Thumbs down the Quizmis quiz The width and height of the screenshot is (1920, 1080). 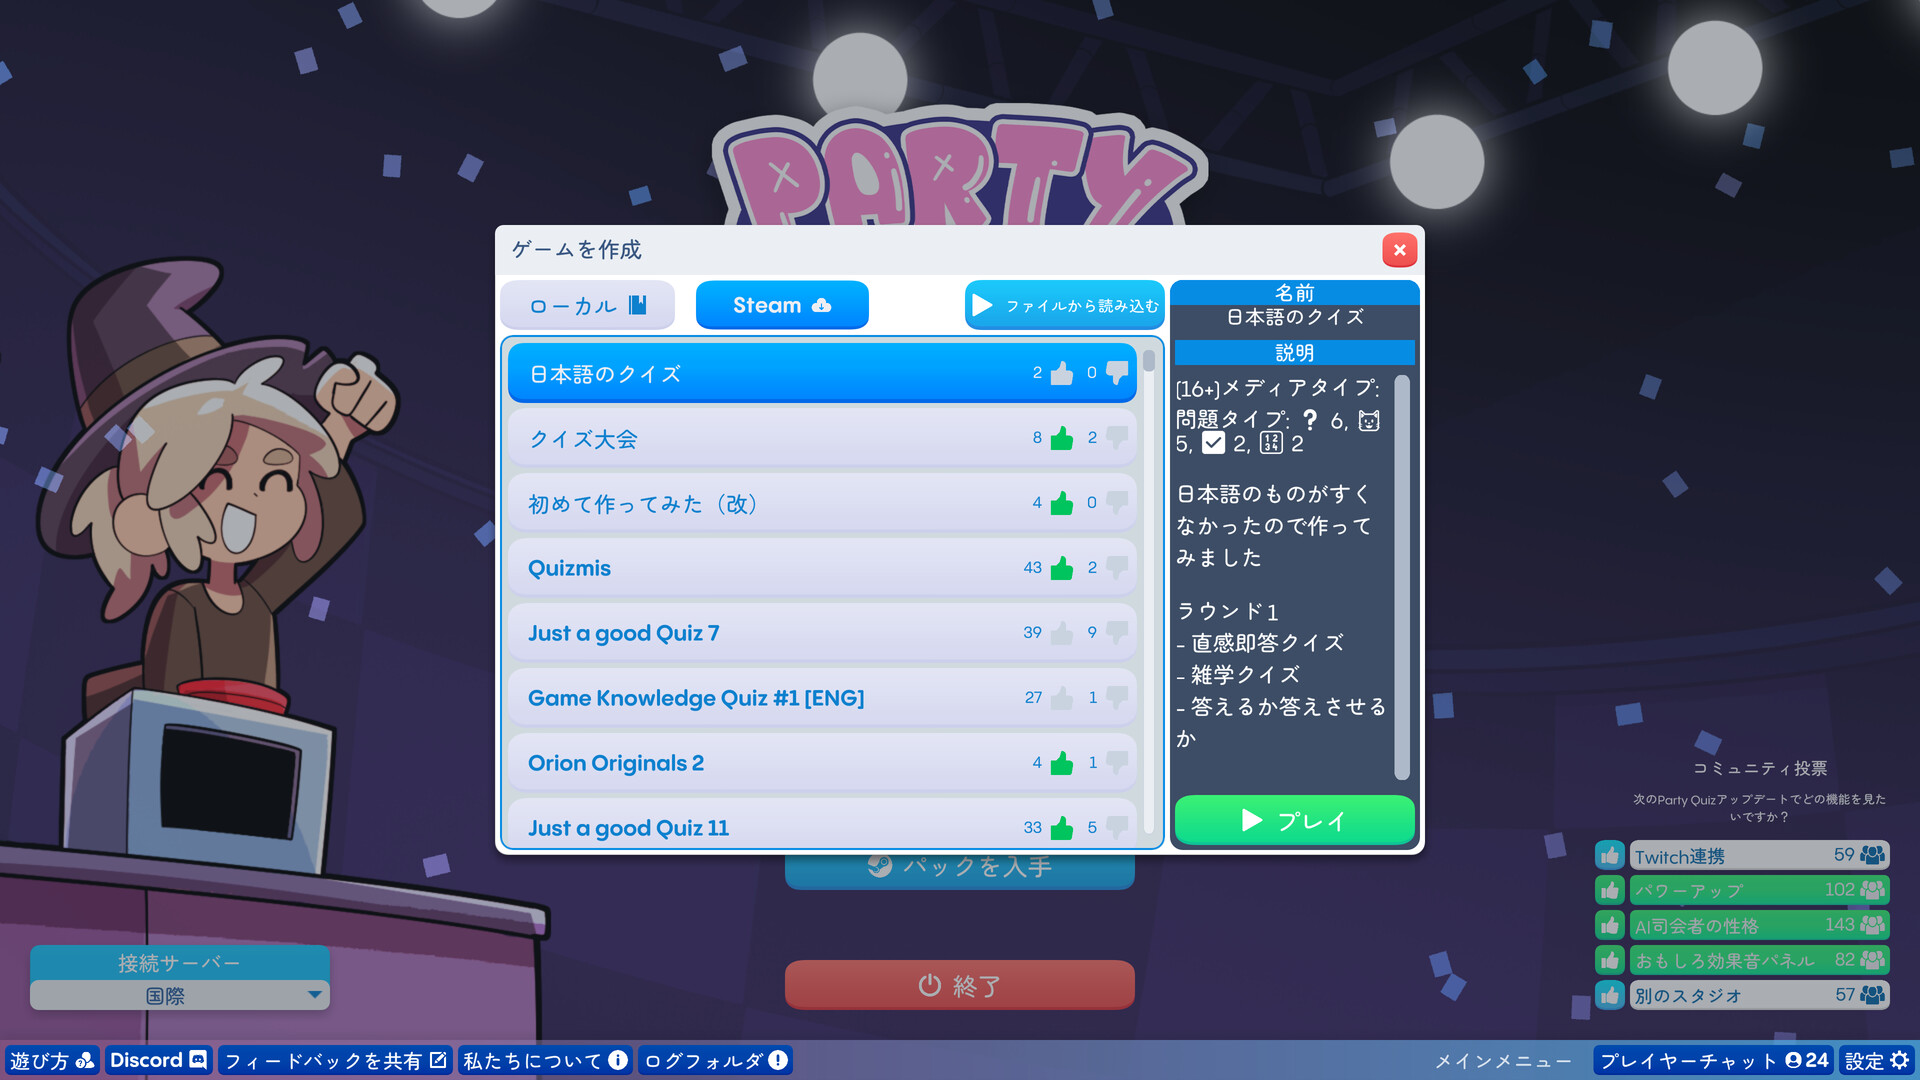coord(1117,568)
